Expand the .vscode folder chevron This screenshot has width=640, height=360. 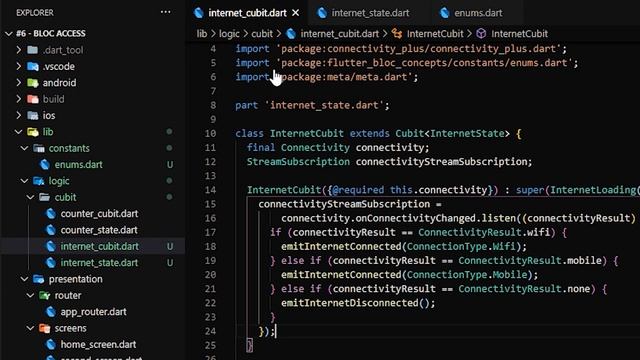[x=19, y=66]
